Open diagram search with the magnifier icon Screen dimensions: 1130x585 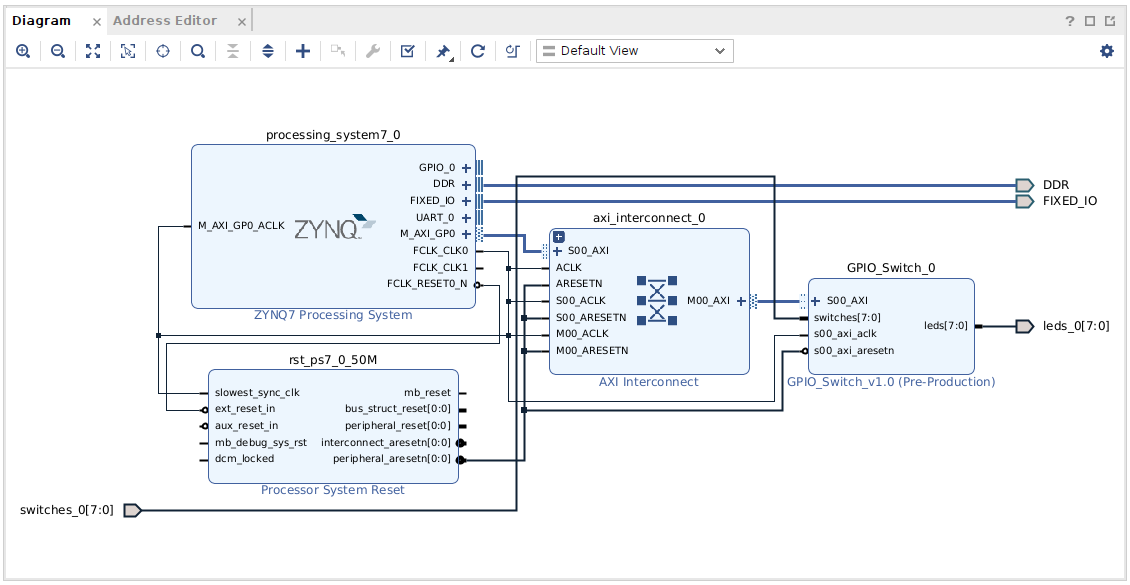pyautogui.click(x=198, y=51)
